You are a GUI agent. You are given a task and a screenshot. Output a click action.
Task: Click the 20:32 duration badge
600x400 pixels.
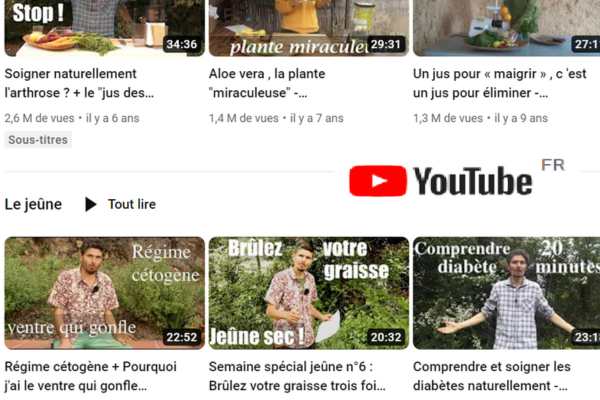[386, 337]
